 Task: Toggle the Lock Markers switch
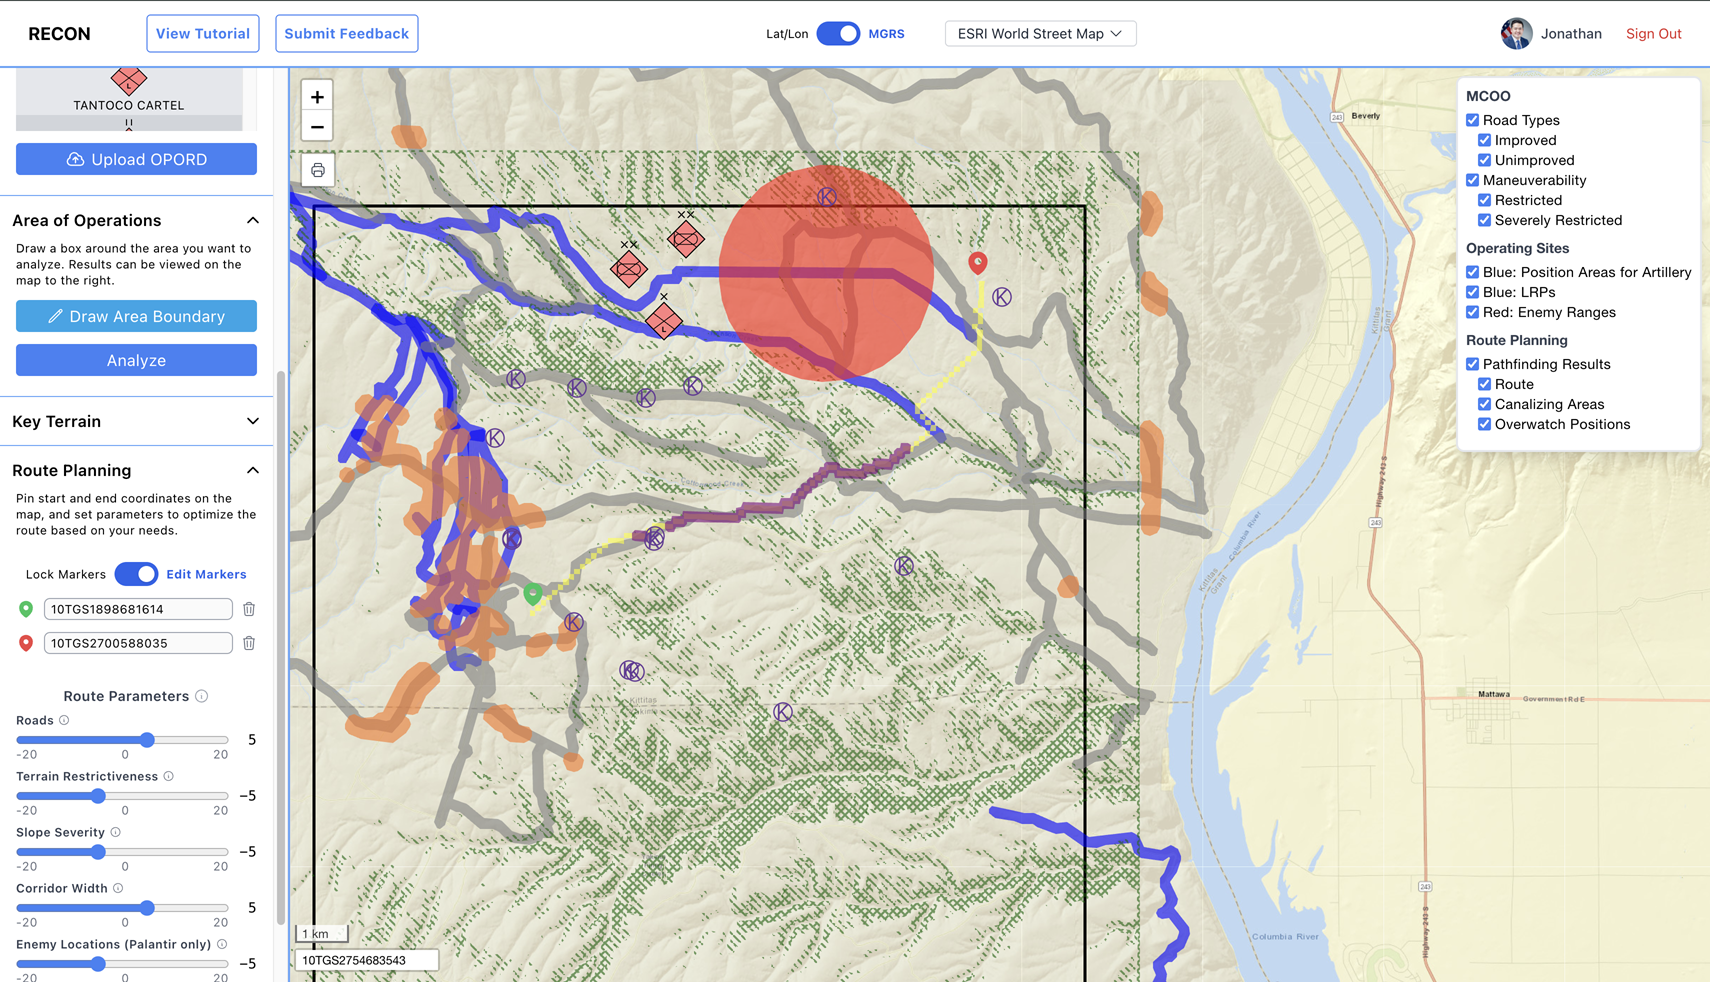pos(136,574)
